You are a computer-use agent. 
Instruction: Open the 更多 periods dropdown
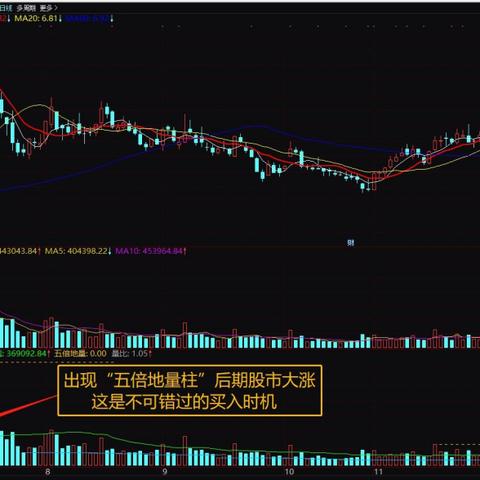pyautogui.click(x=48, y=8)
